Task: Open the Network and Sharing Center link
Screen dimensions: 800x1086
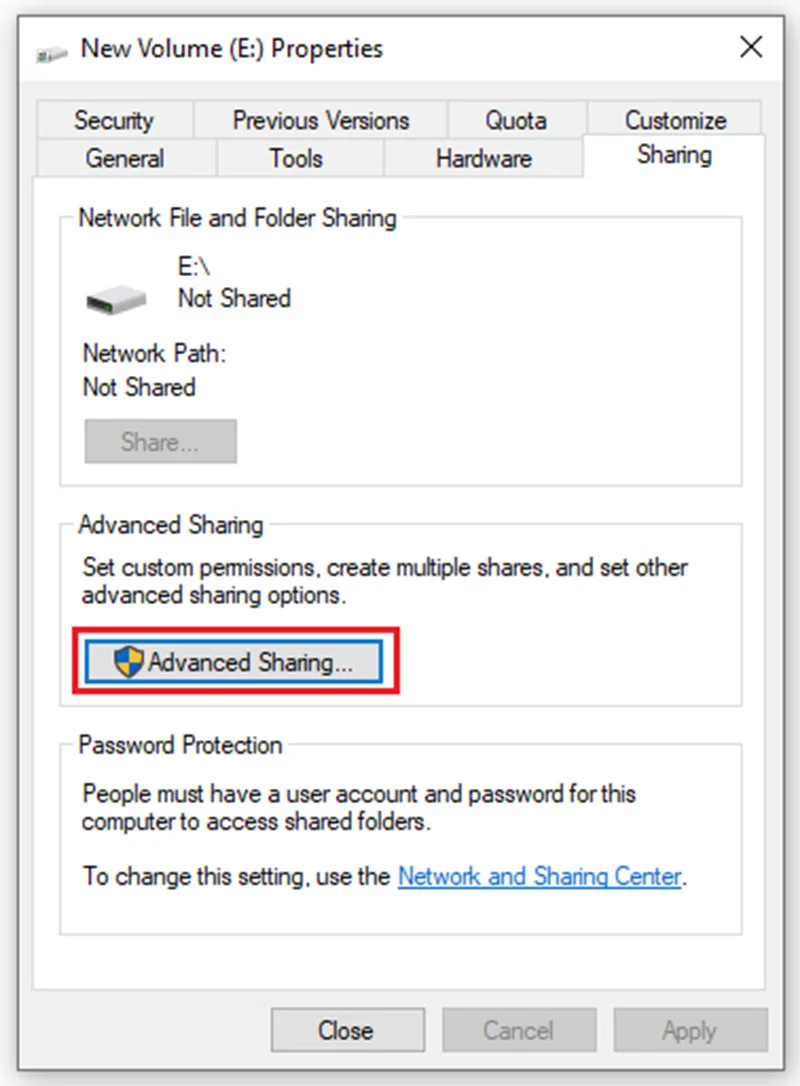Action: coord(540,876)
